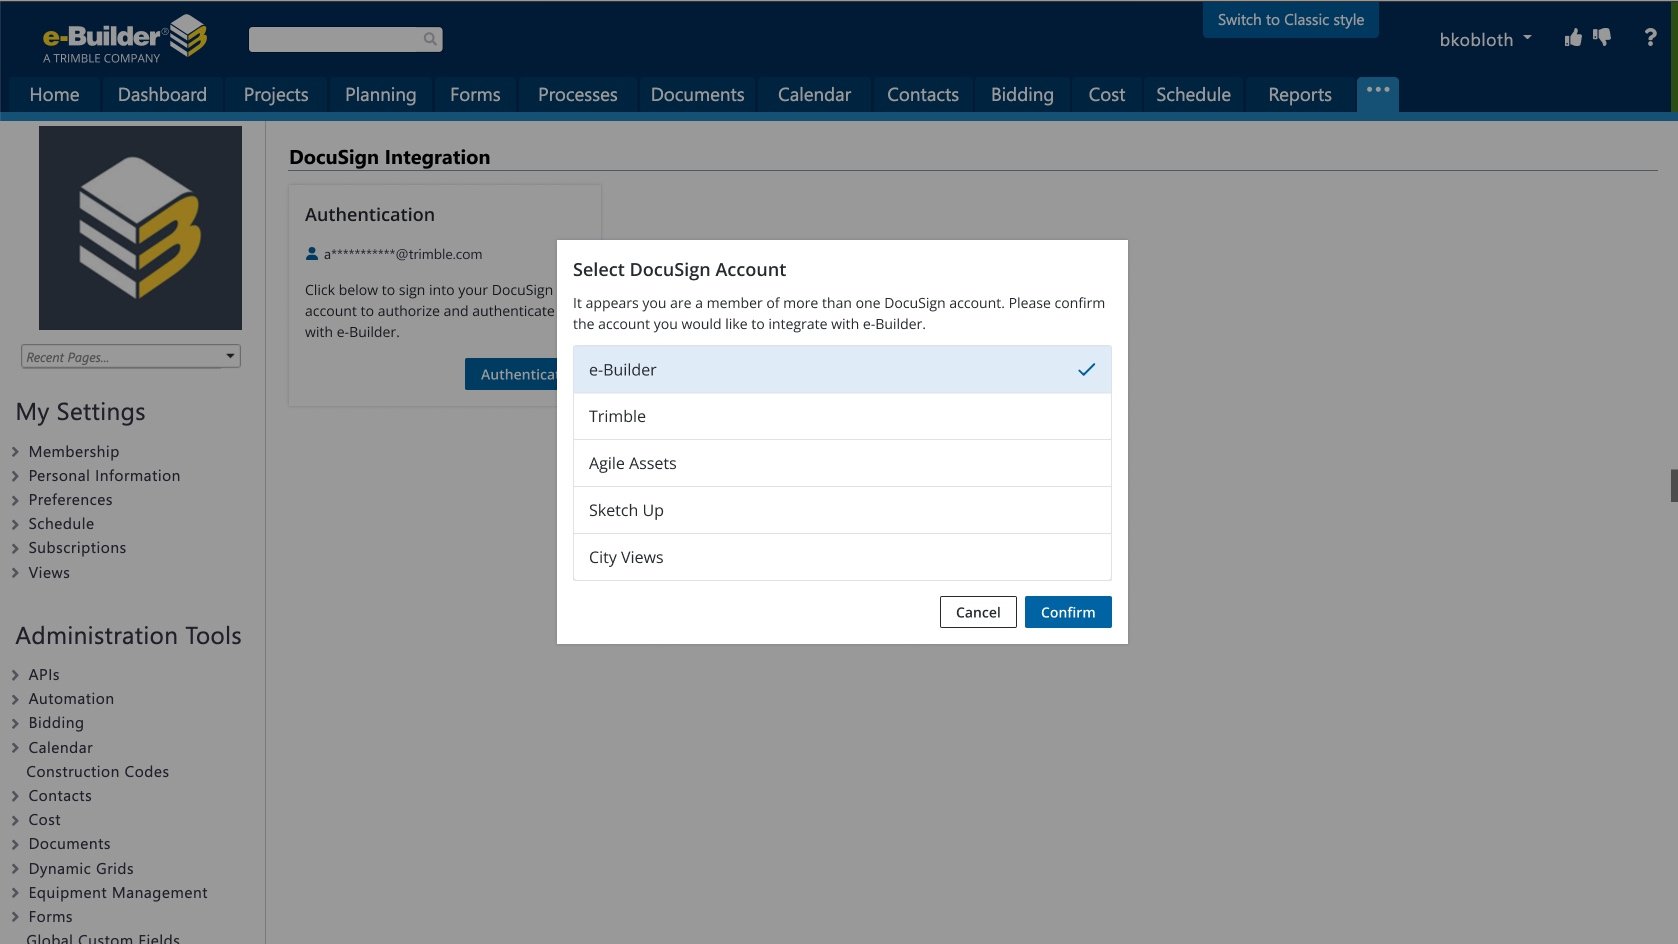1678x944 pixels.
Task: Give thumbs down feedback
Action: (x=1602, y=38)
